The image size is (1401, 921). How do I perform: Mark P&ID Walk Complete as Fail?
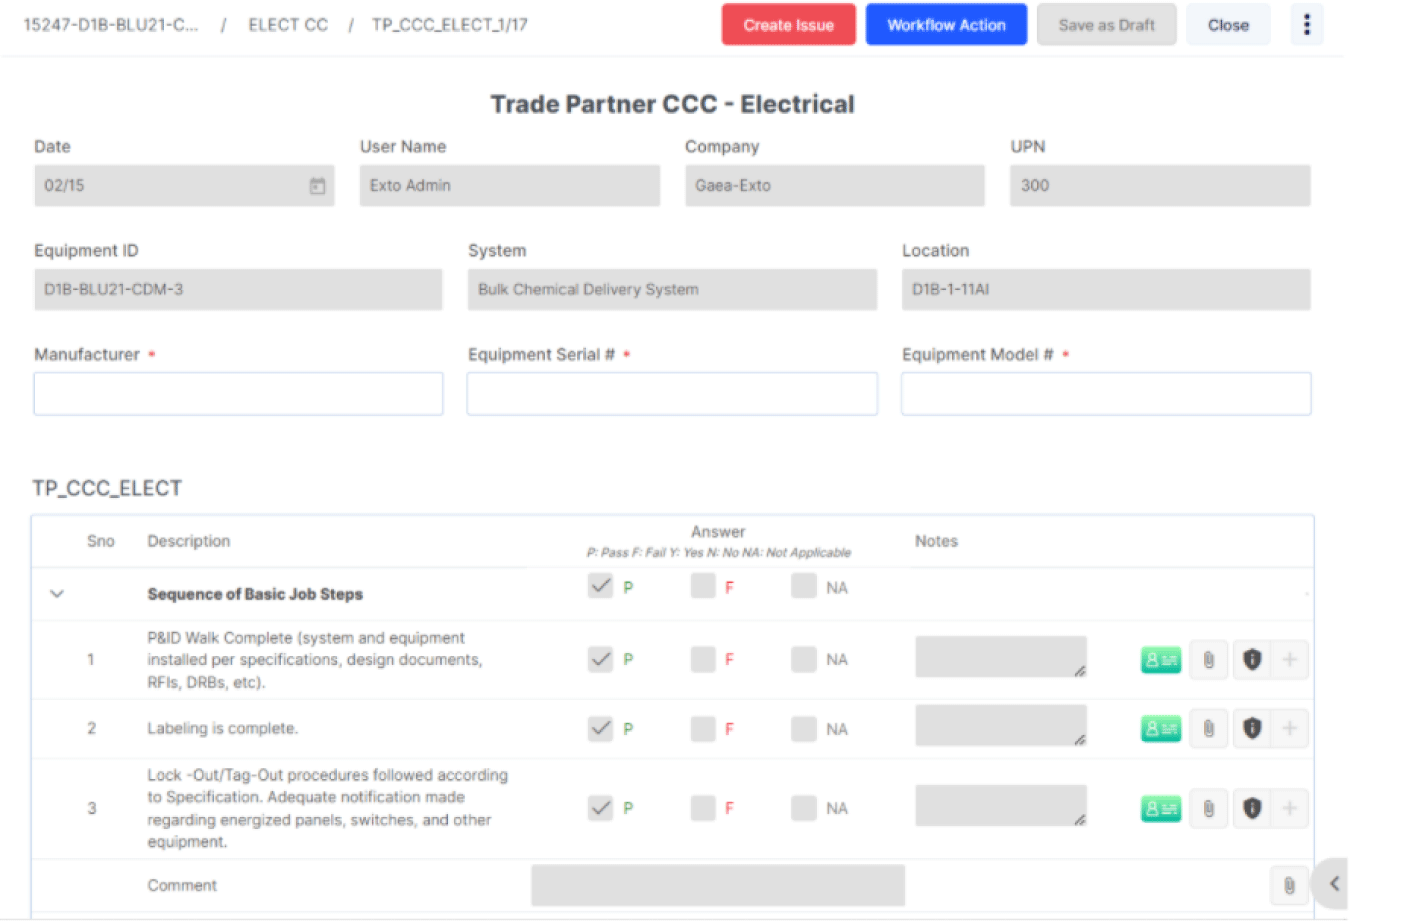tap(703, 659)
